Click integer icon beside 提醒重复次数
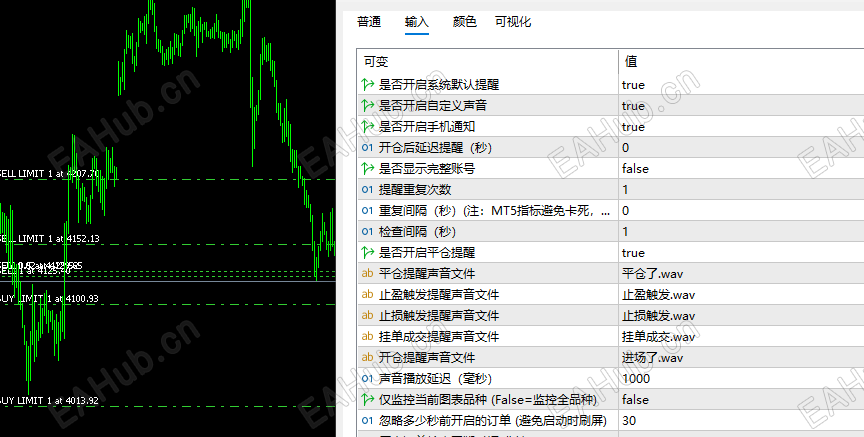 368,190
